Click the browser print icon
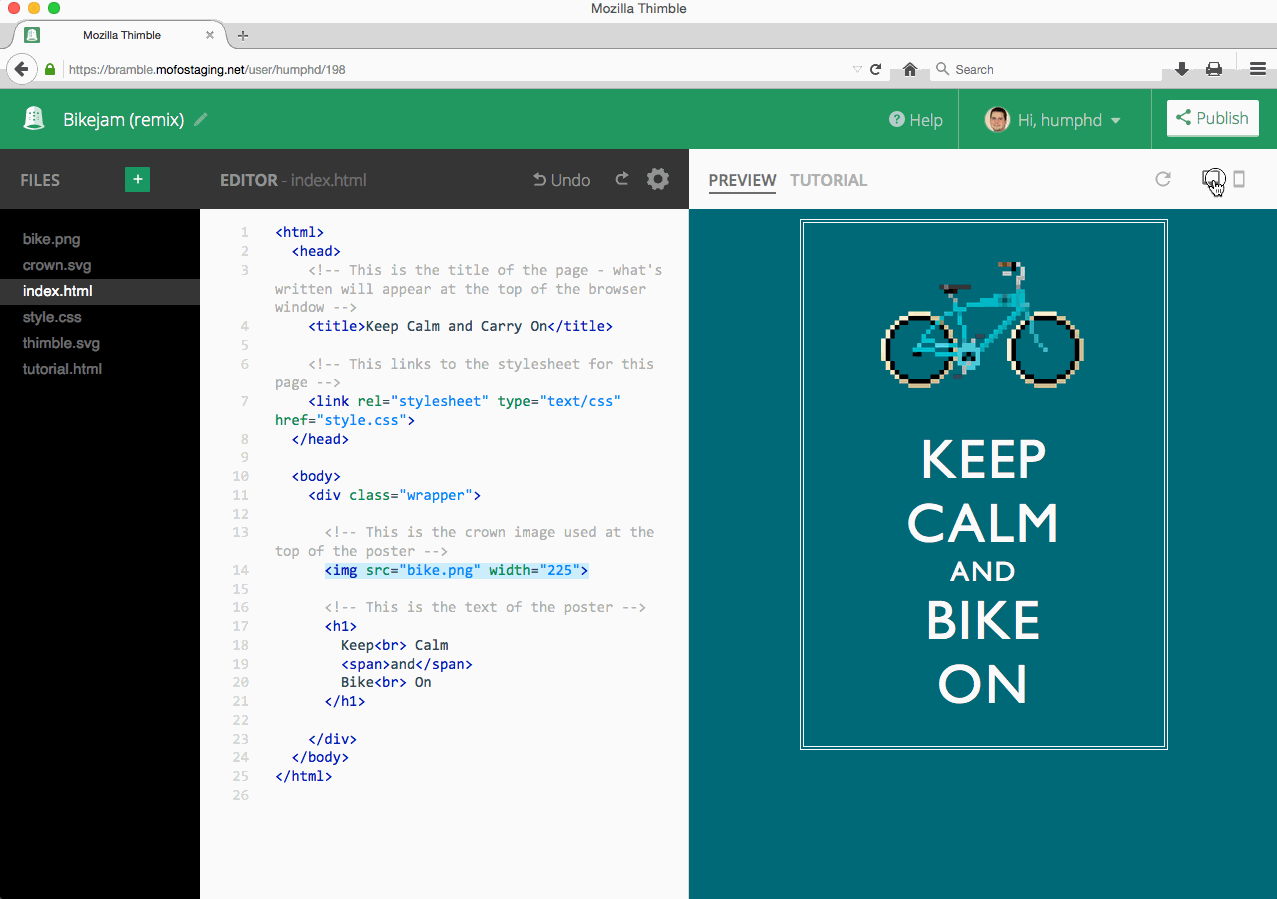Viewport: 1277px width, 899px height. [x=1214, y=69]
